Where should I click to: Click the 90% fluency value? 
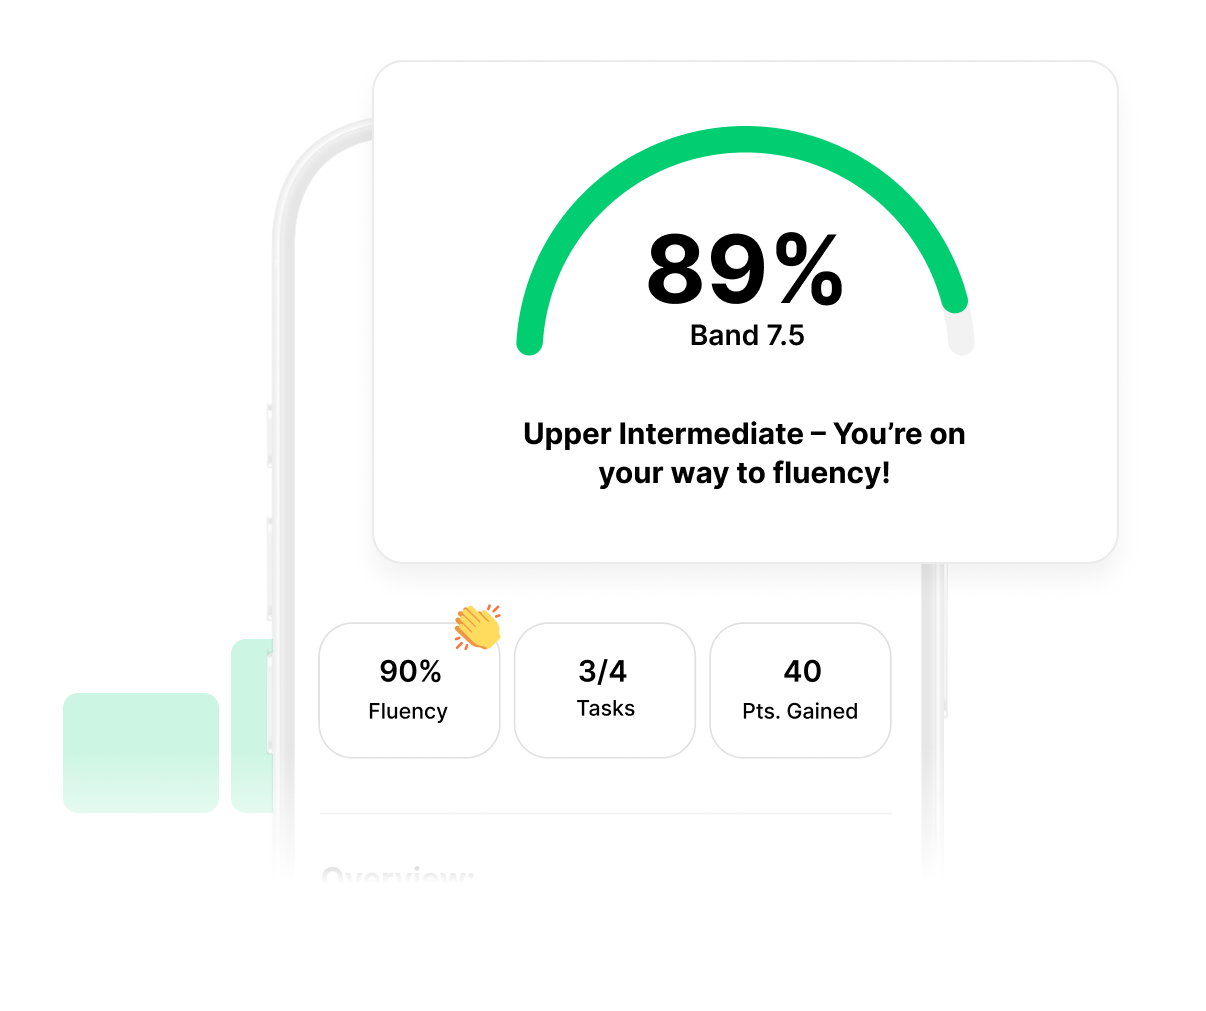[410, 671]
